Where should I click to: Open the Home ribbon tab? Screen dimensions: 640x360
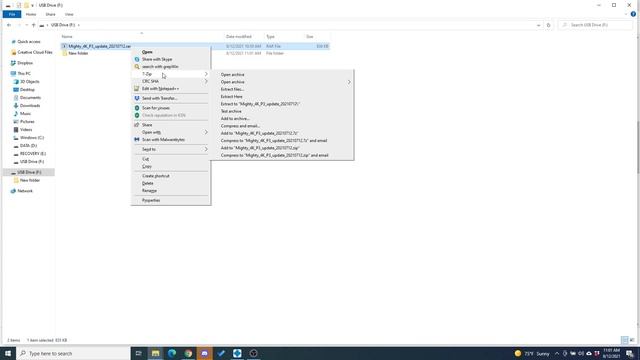[31, 14]
